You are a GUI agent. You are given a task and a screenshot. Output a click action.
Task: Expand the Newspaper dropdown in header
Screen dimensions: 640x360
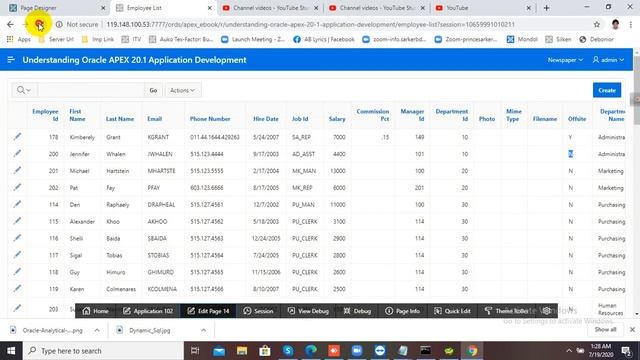pyautogui.click(x=565, y=60)
